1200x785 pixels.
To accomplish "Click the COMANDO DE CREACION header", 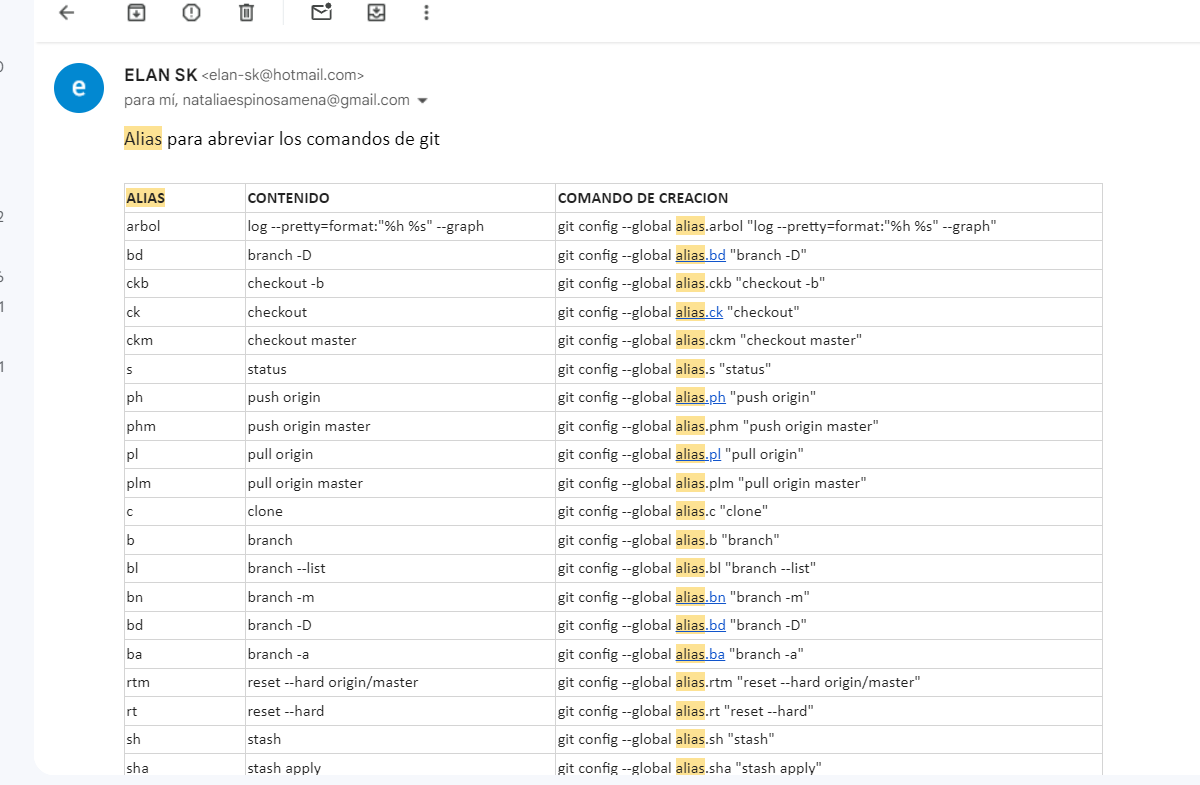I will pos(642,198).
